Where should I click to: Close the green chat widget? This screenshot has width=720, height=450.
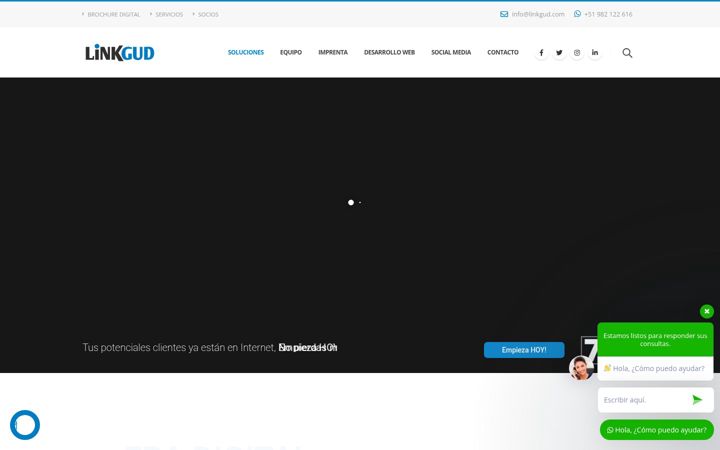(x=707, y=311)
